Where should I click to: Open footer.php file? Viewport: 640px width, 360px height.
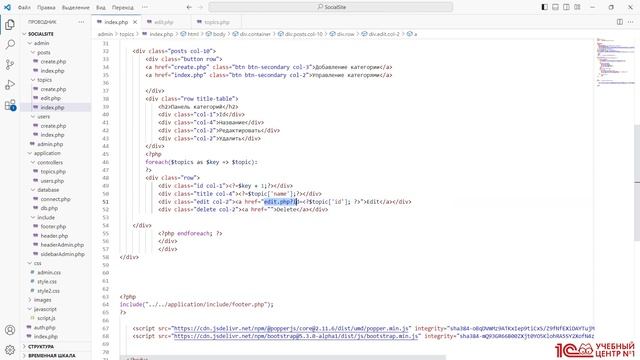coord(53,227)
